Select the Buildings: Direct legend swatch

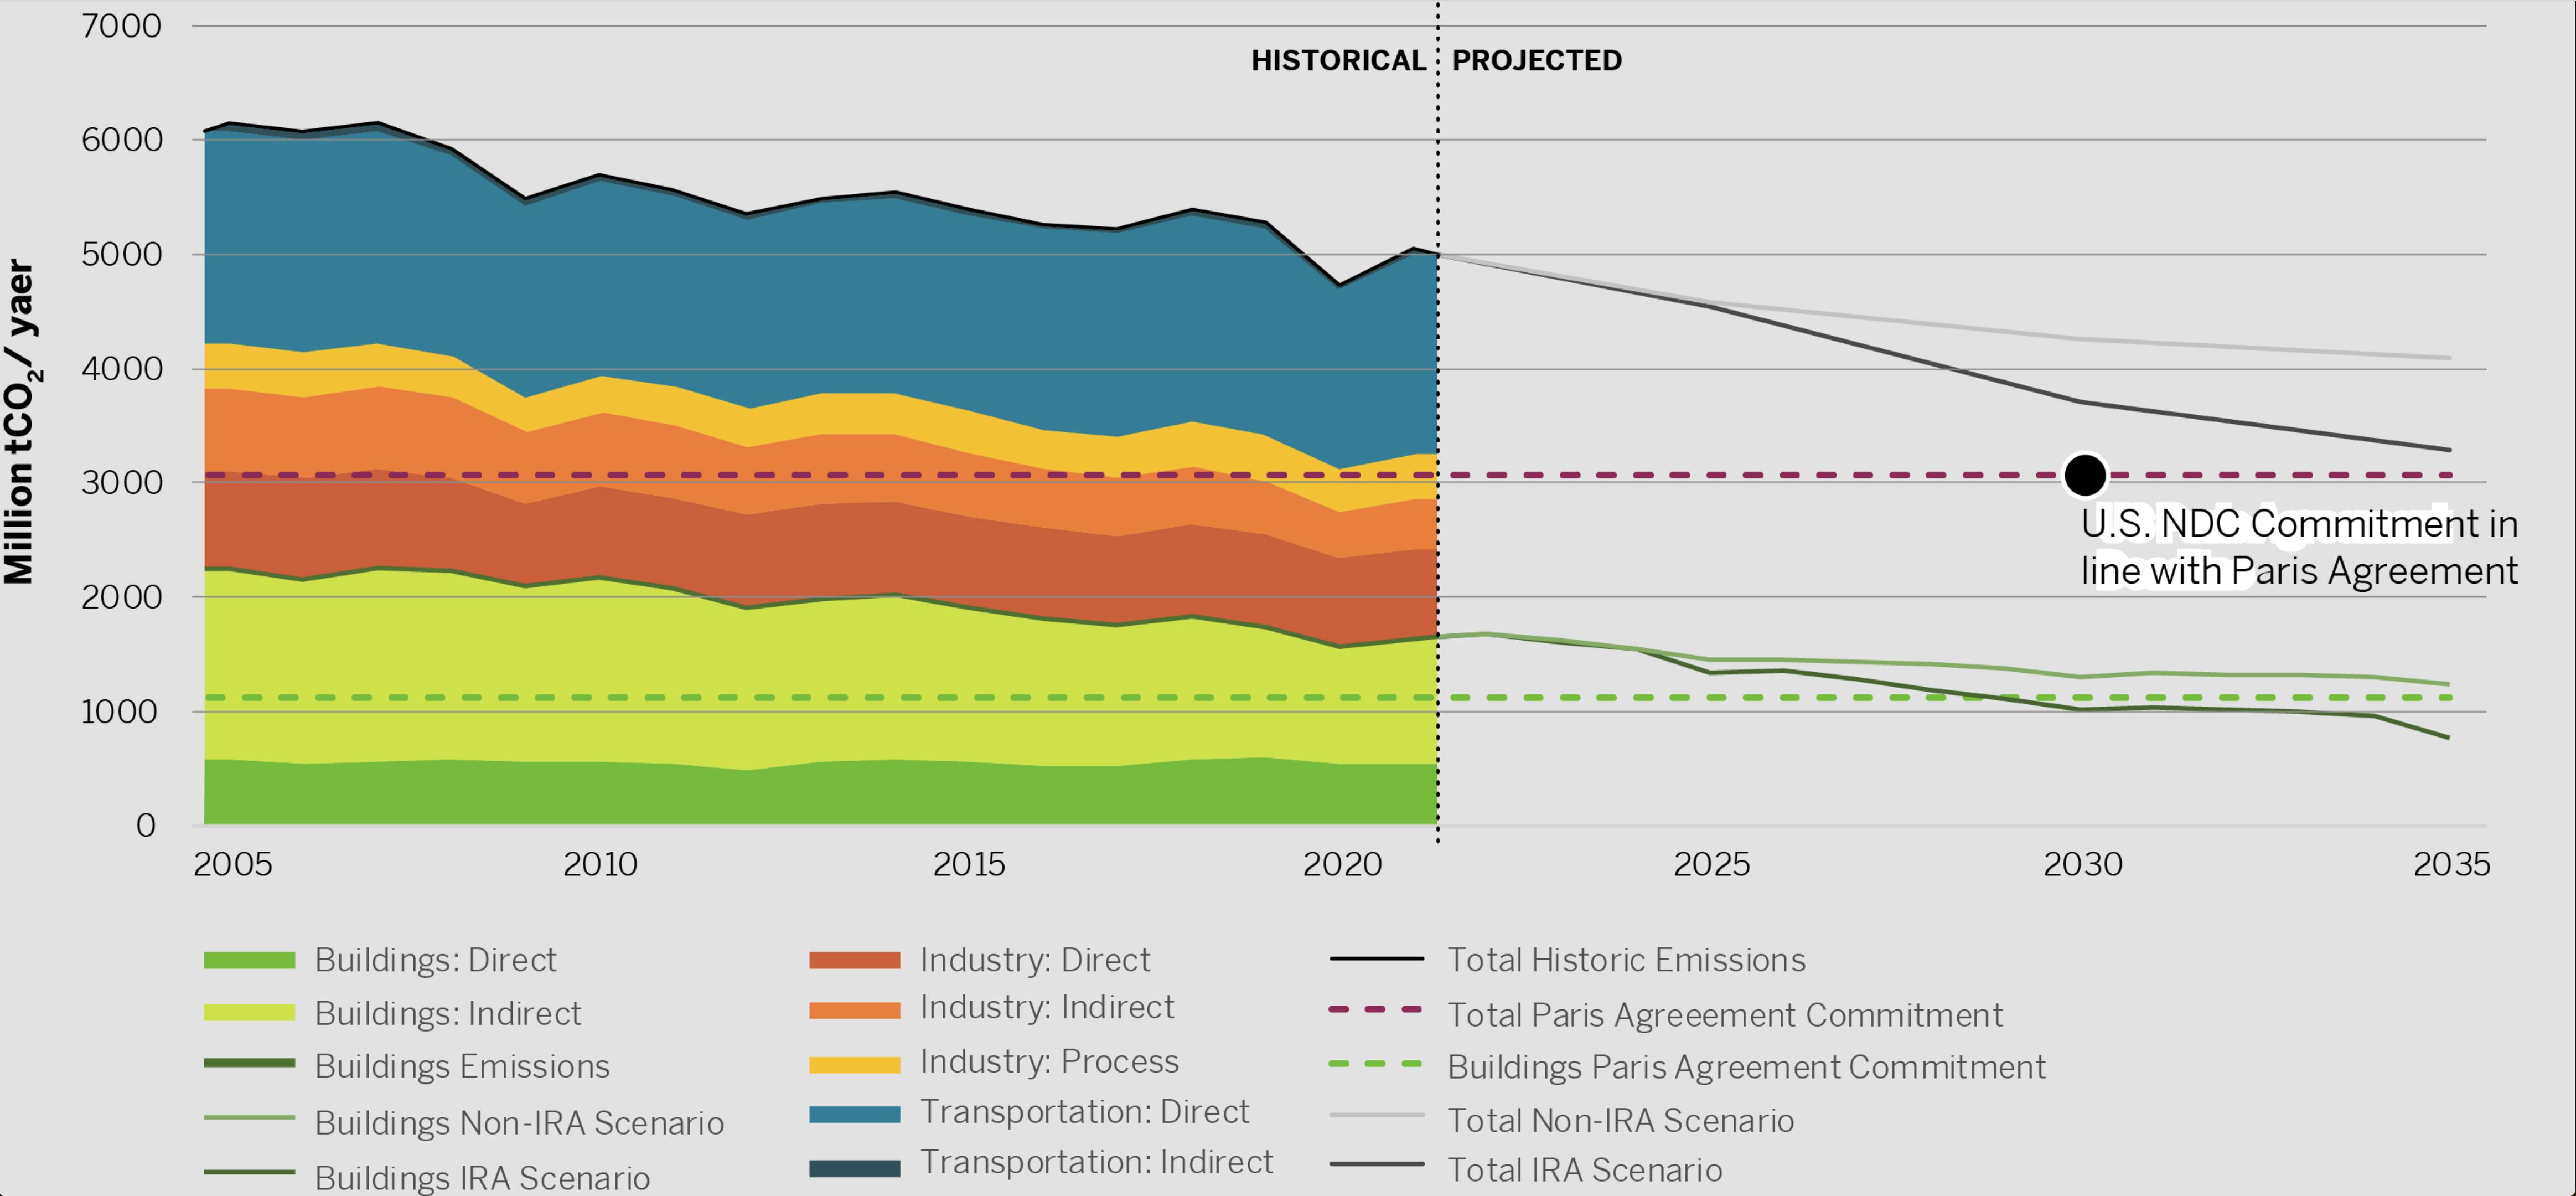coord(250,960)
